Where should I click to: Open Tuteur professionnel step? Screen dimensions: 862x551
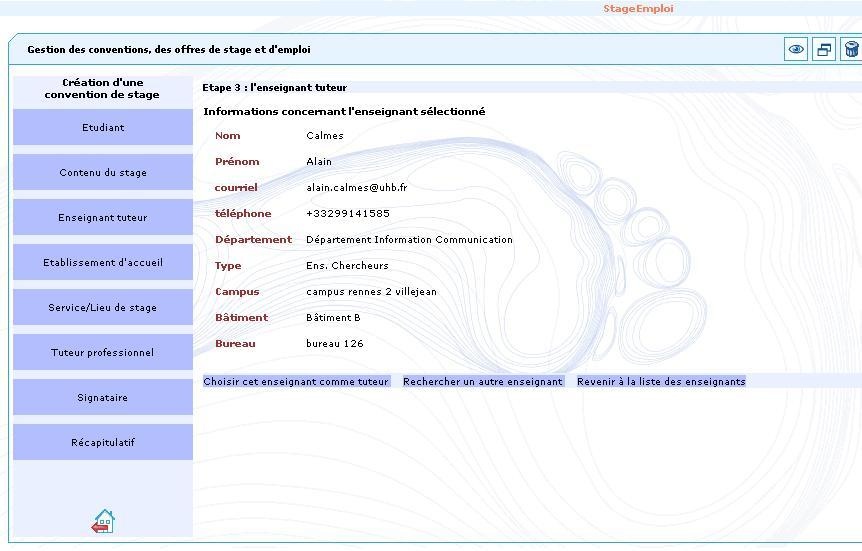103,353
